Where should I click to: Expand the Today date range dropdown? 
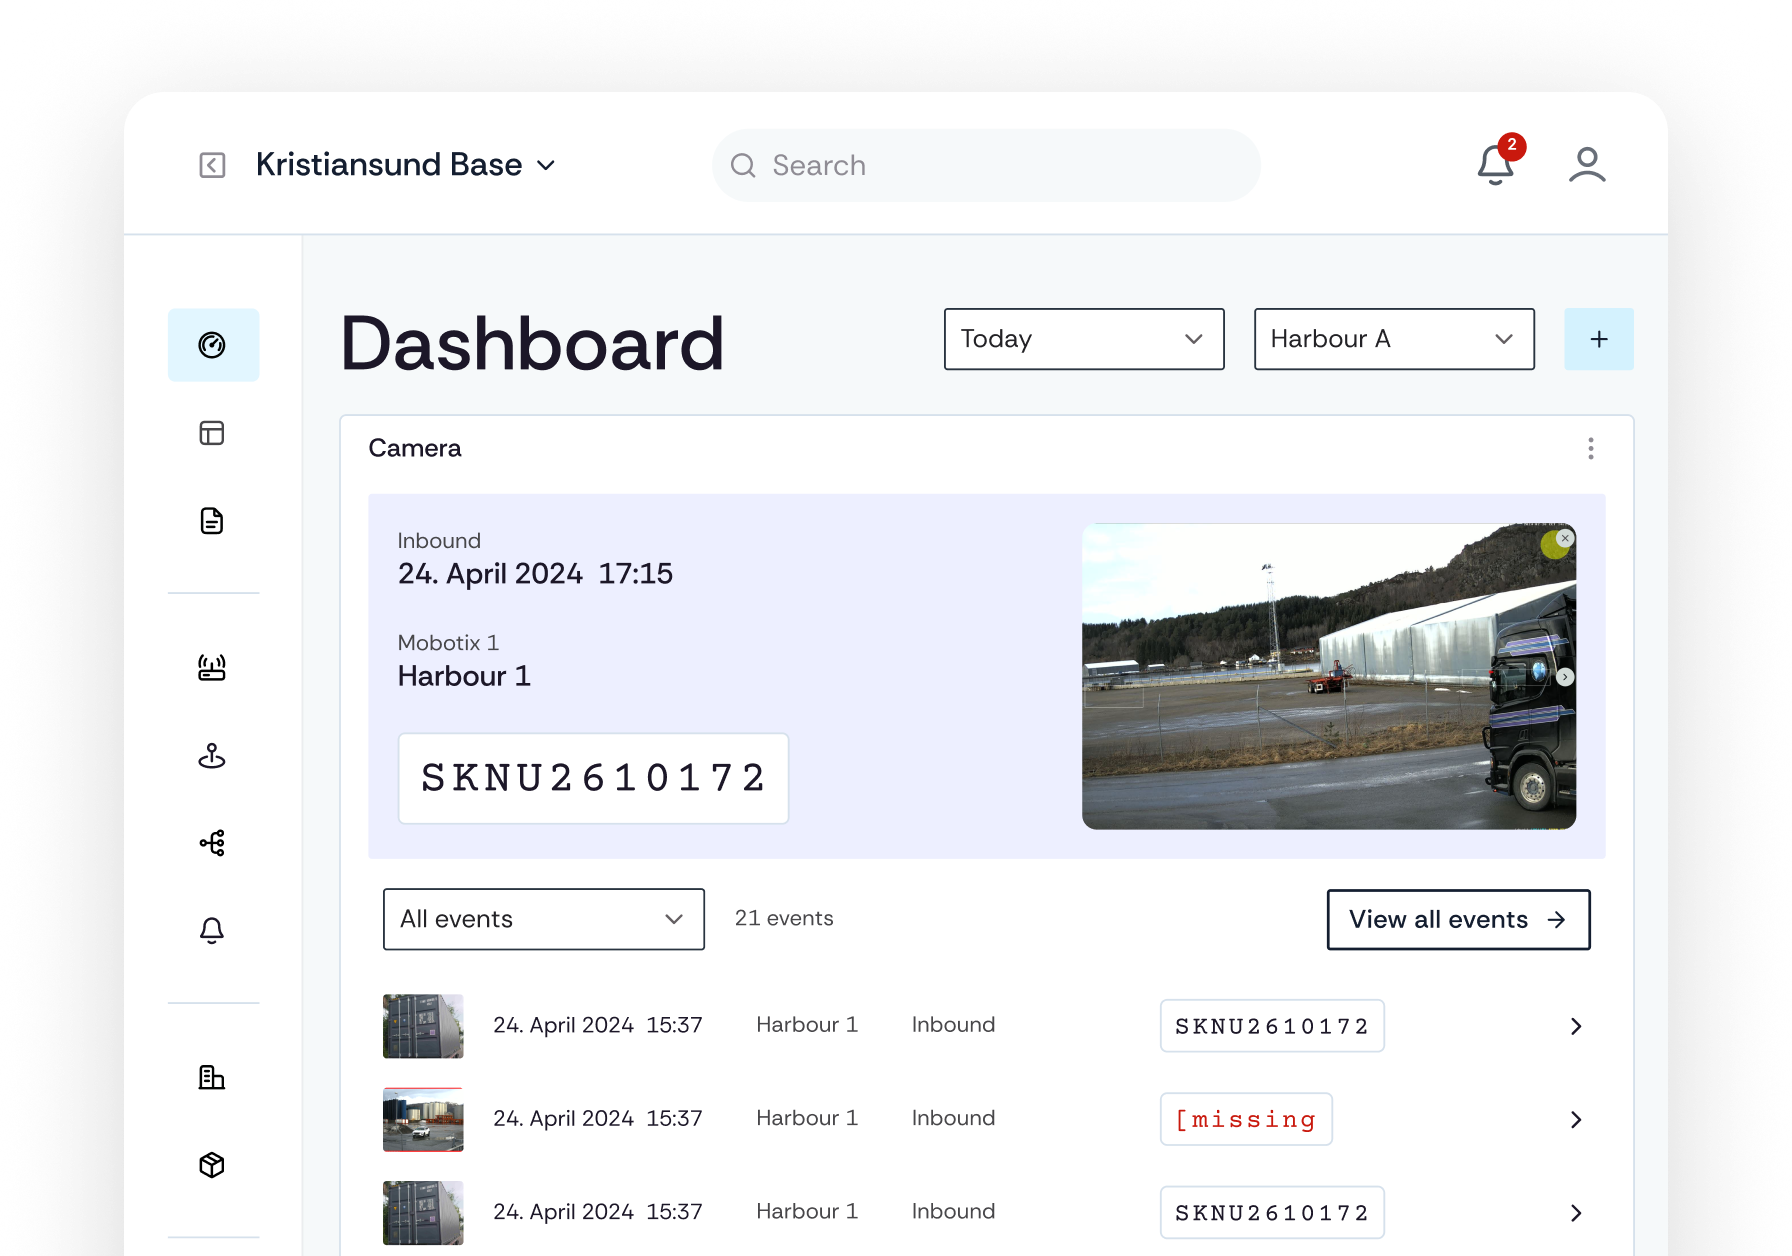[x=1084, y=339]
